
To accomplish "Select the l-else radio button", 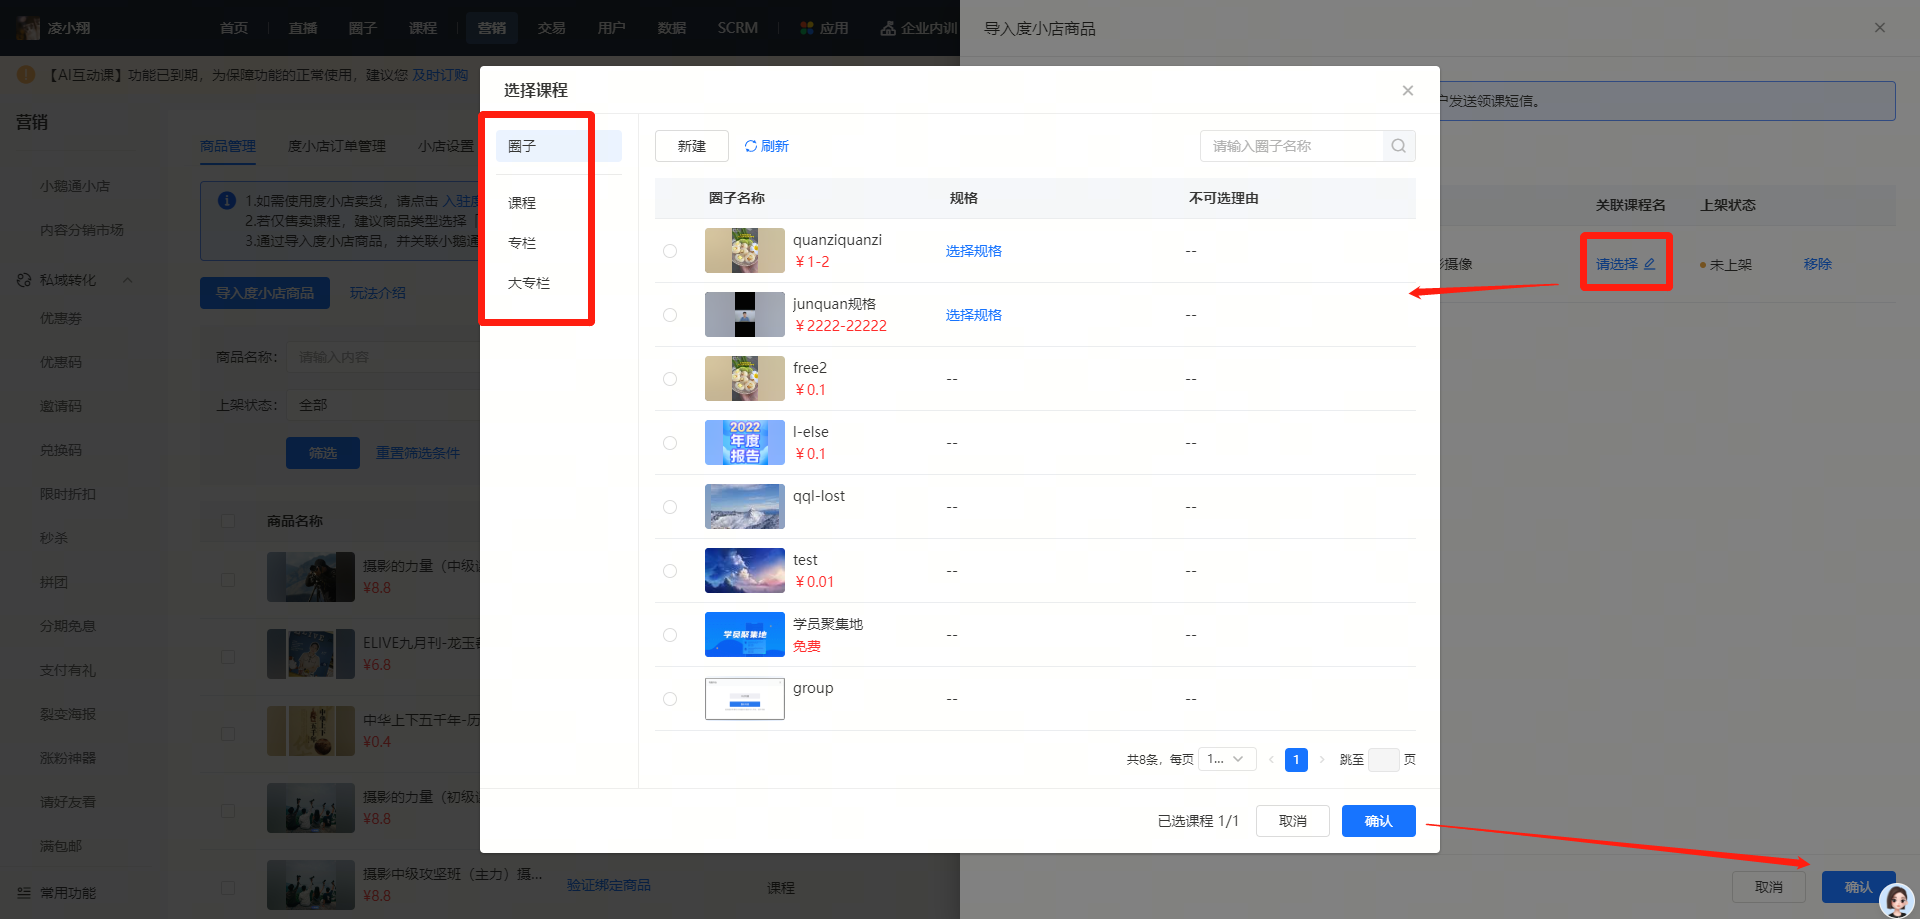I will [x=670, y=443].
